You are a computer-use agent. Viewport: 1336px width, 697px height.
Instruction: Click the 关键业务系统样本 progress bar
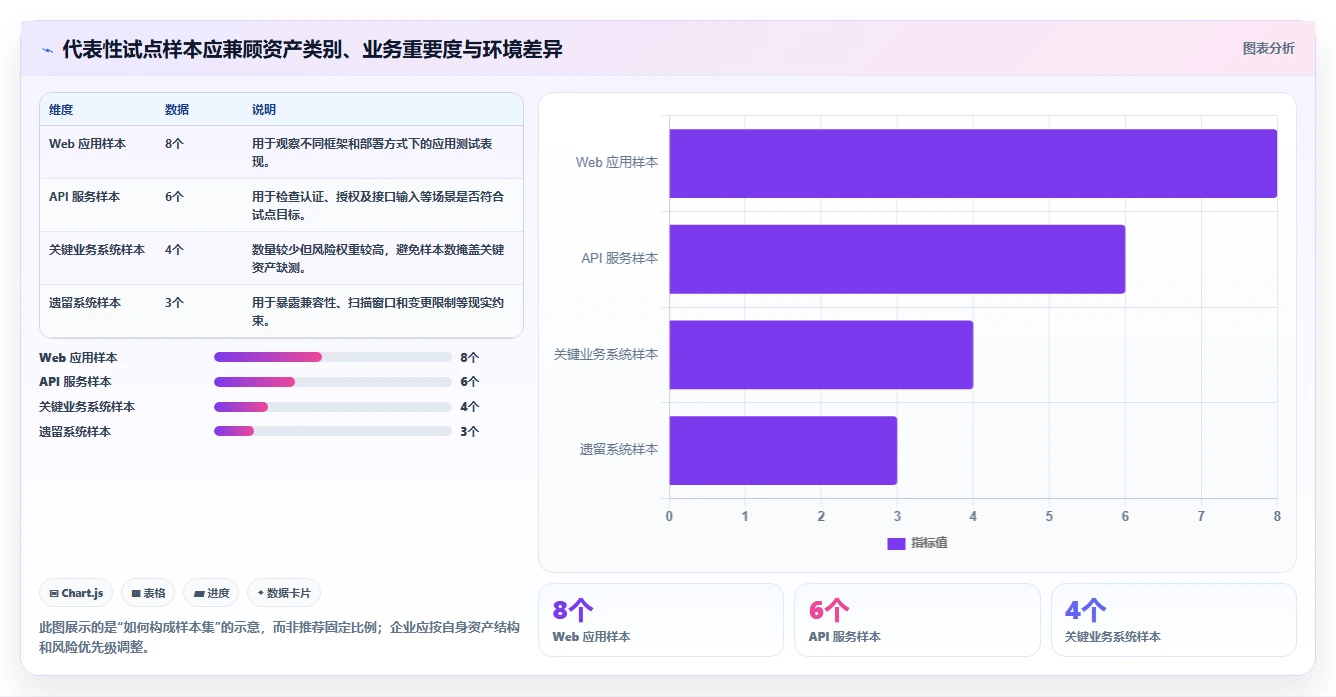333,407
